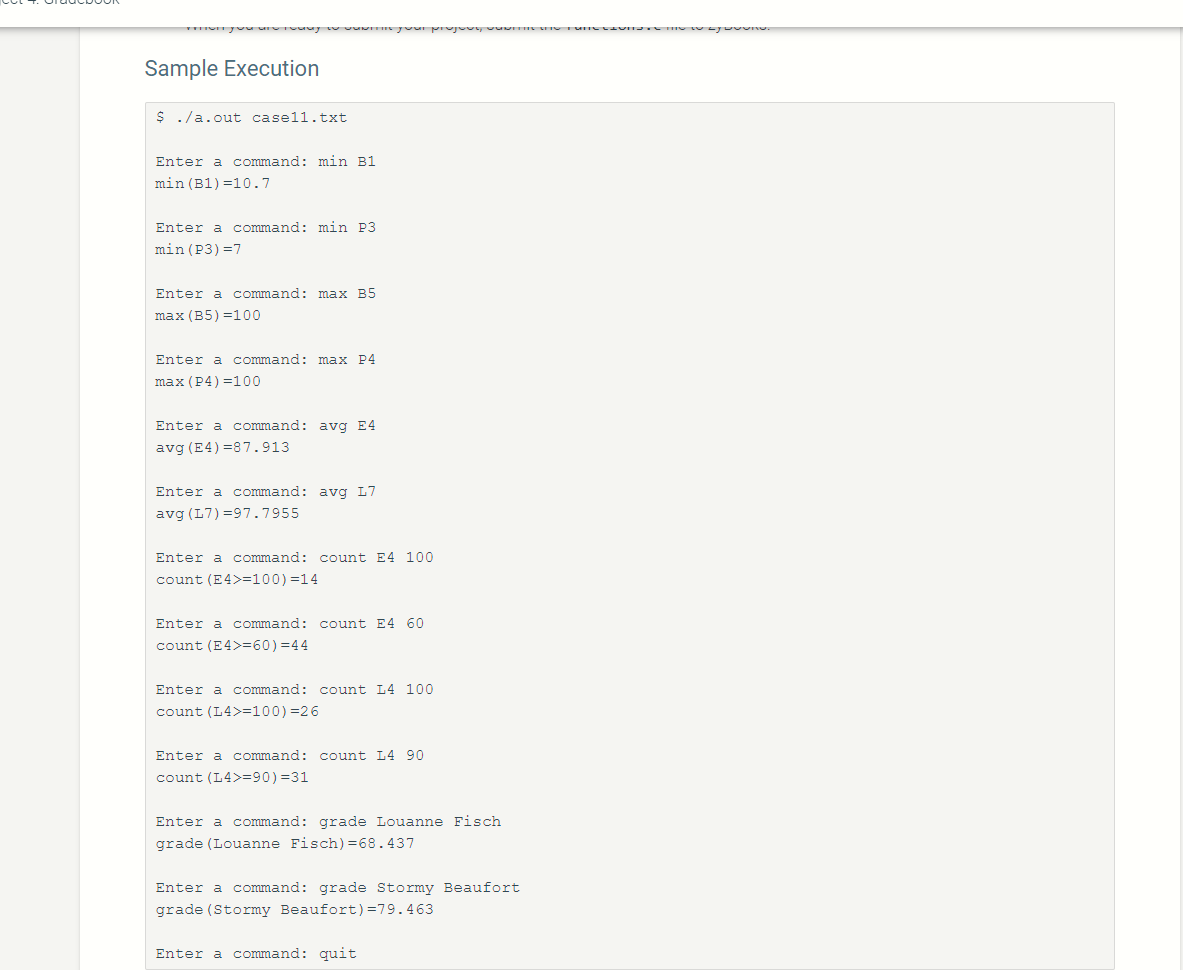Click the 'count(E4>=60)=44' output line

(x=232, y=646)
